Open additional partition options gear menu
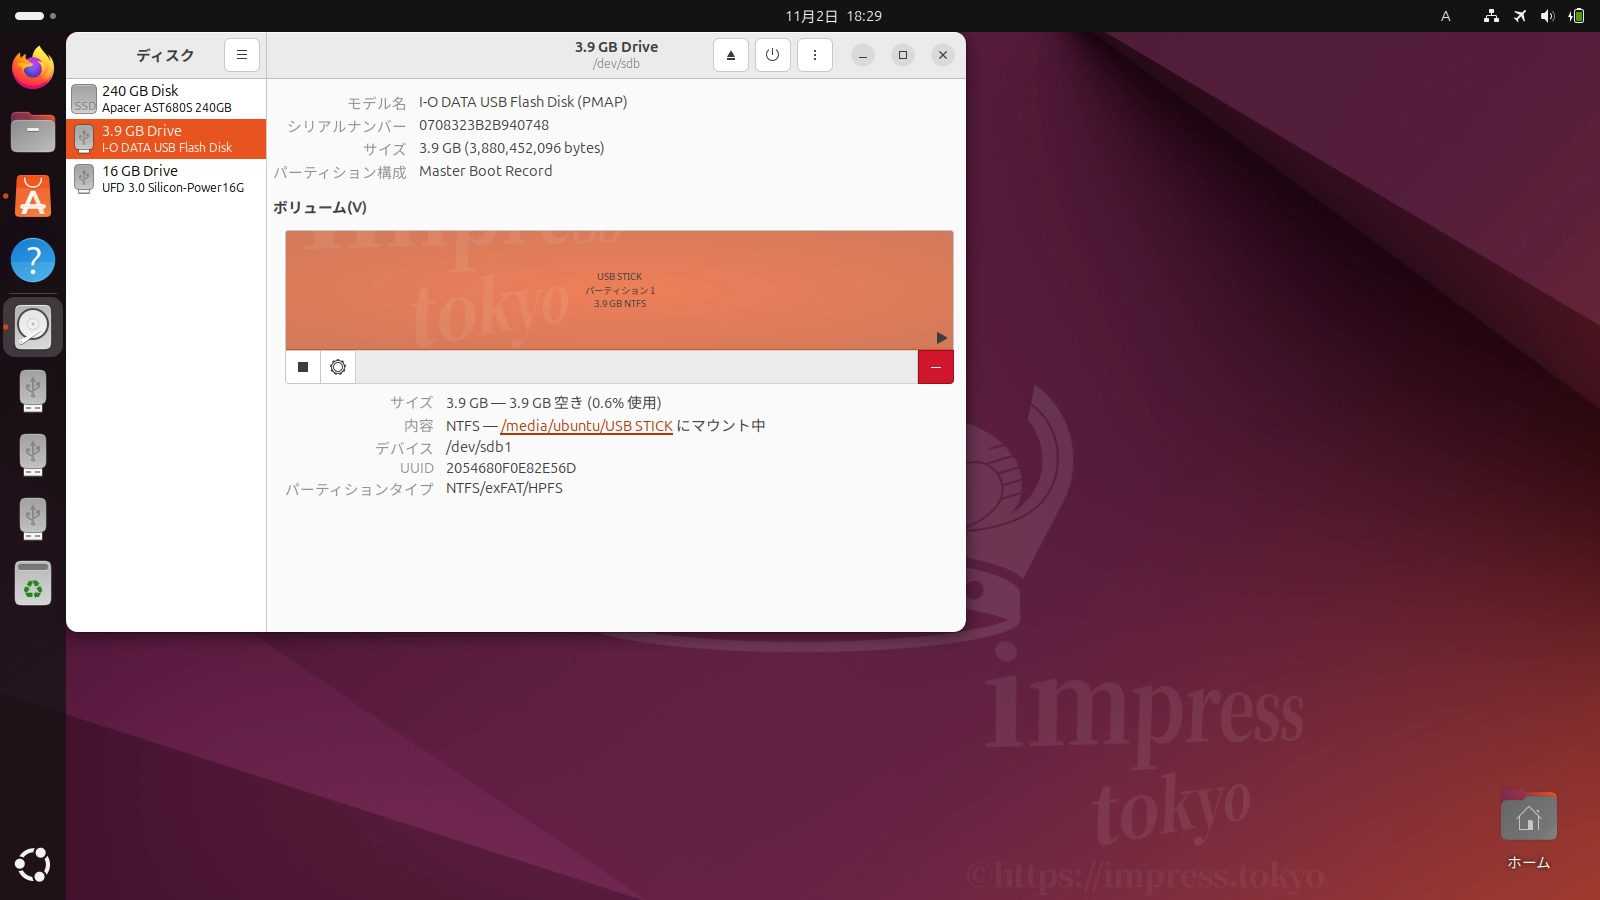 tap(338, 367)
